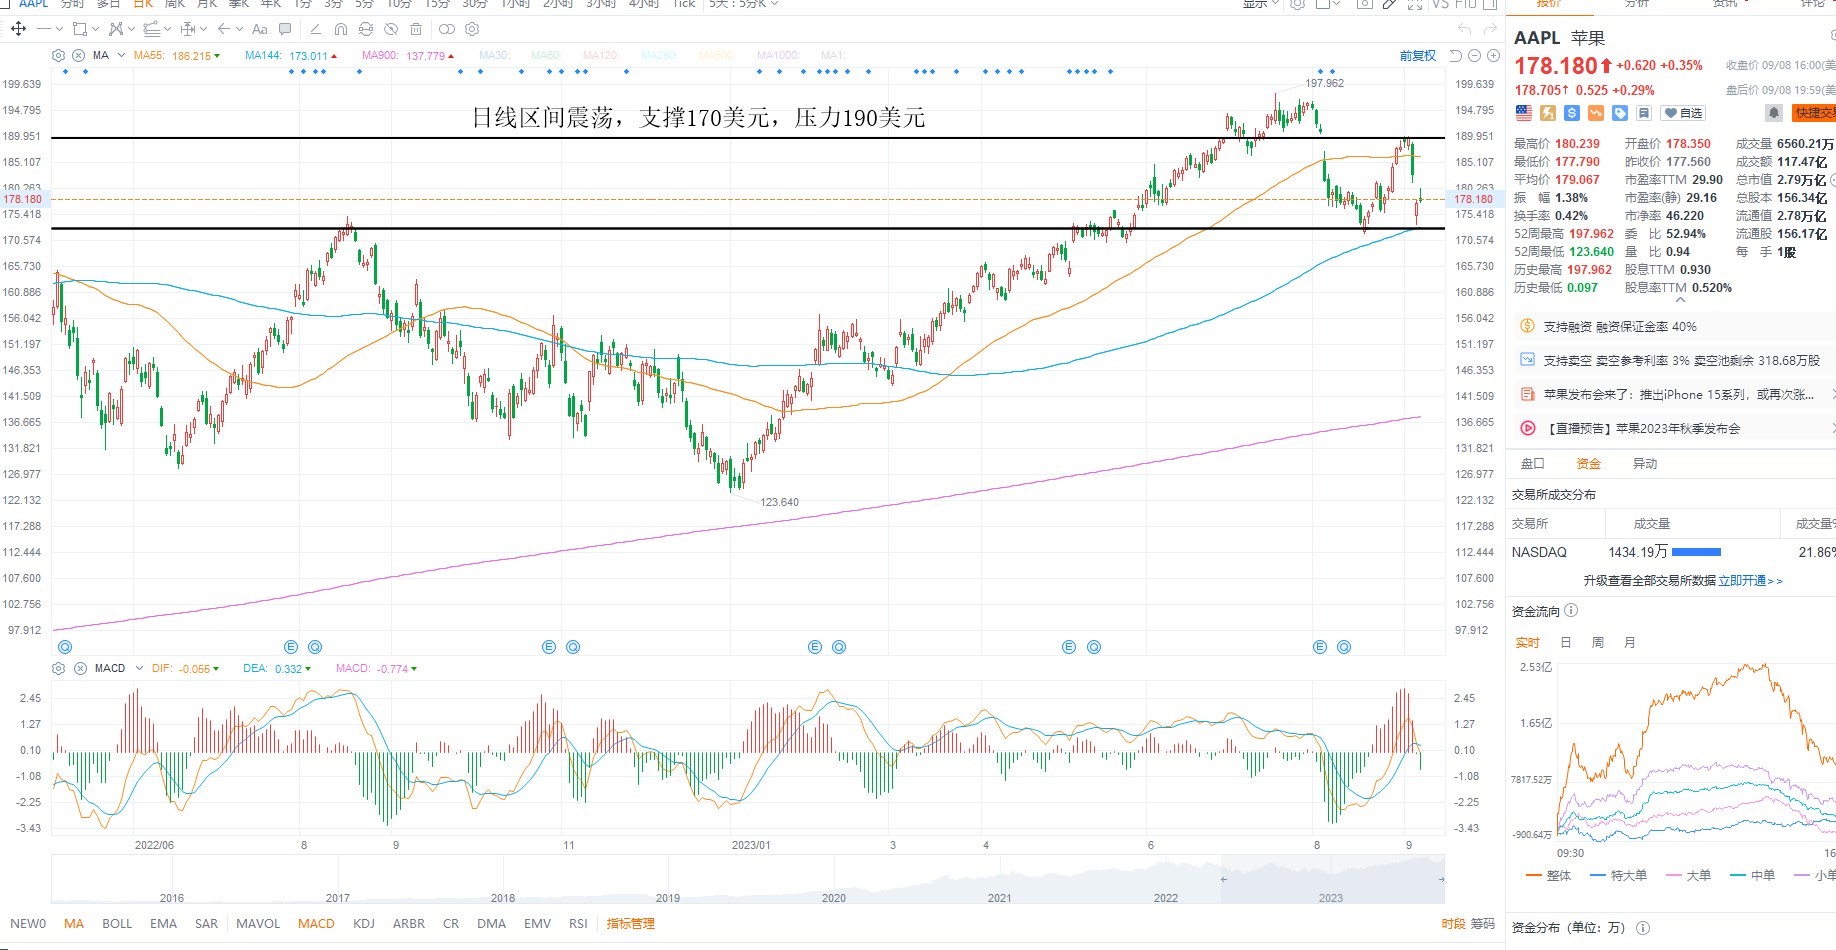Toggle the MAVOL indicator
The height and width of the screenshot is (950, 1836).
click(258, 924)
